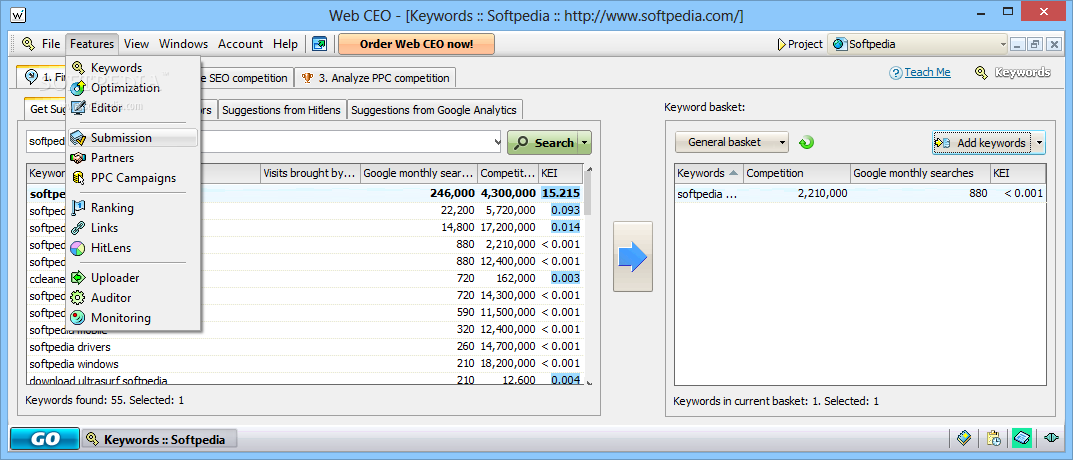Viewport: 1073px width, 460px height.
Task: Click Order Web CEO now! button
Action: 416,44
